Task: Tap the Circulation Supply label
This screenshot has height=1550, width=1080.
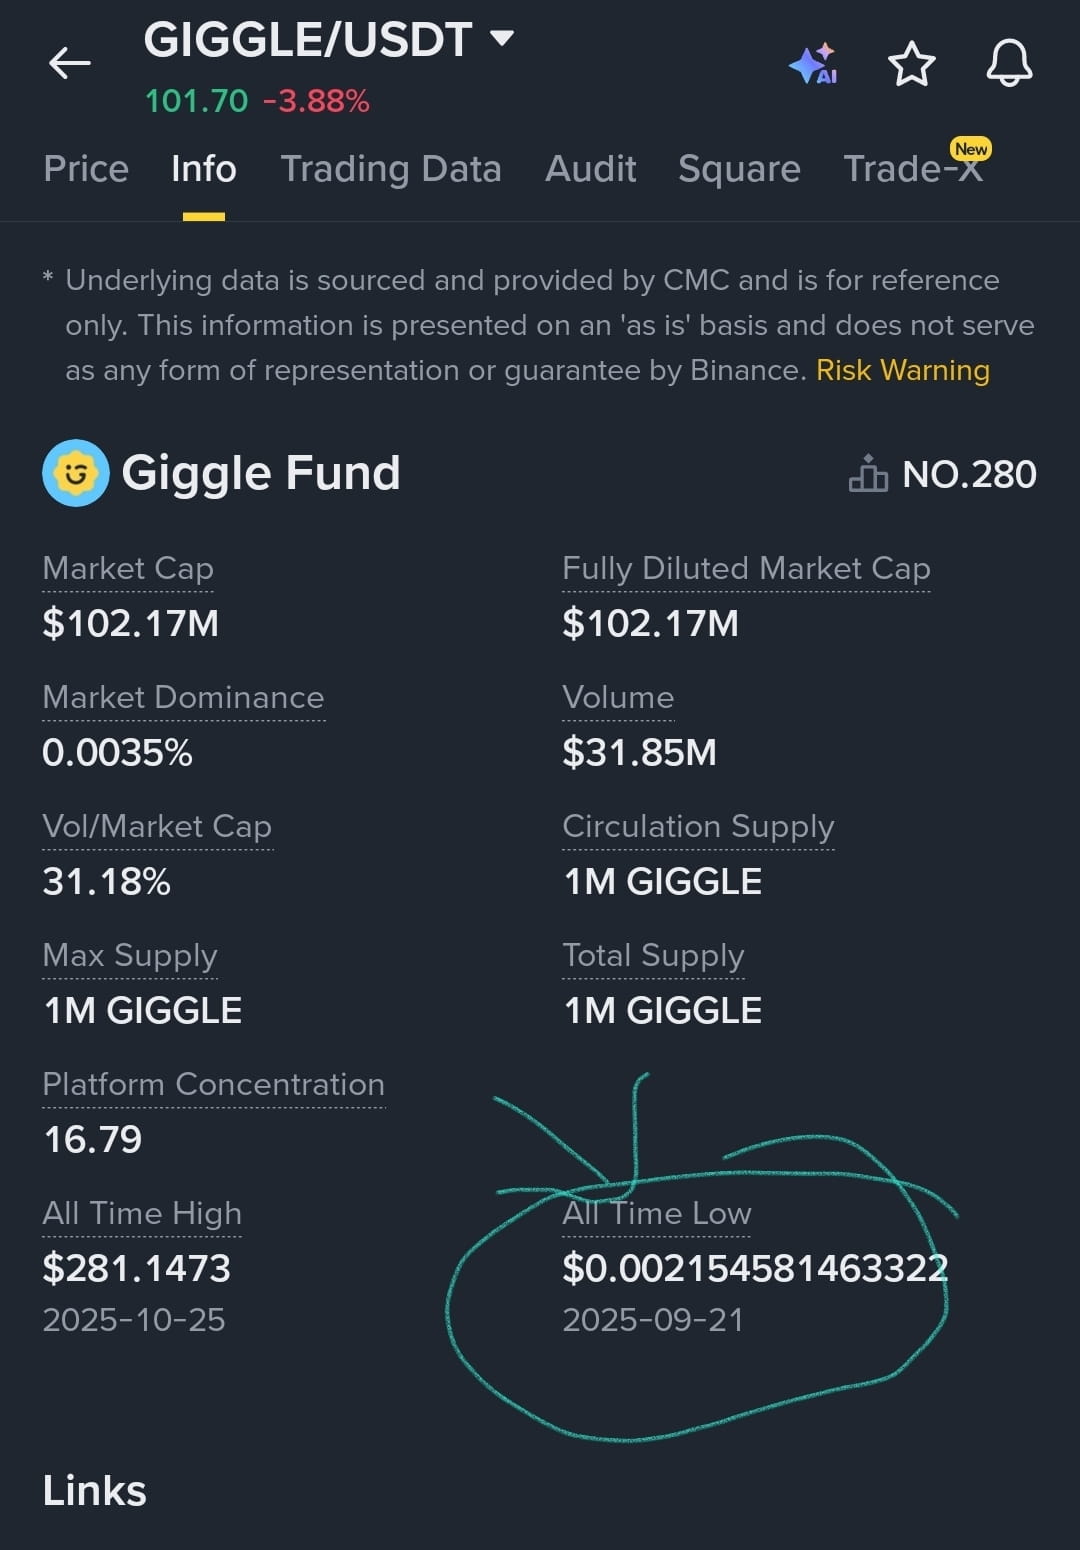Action: (698, 827)
